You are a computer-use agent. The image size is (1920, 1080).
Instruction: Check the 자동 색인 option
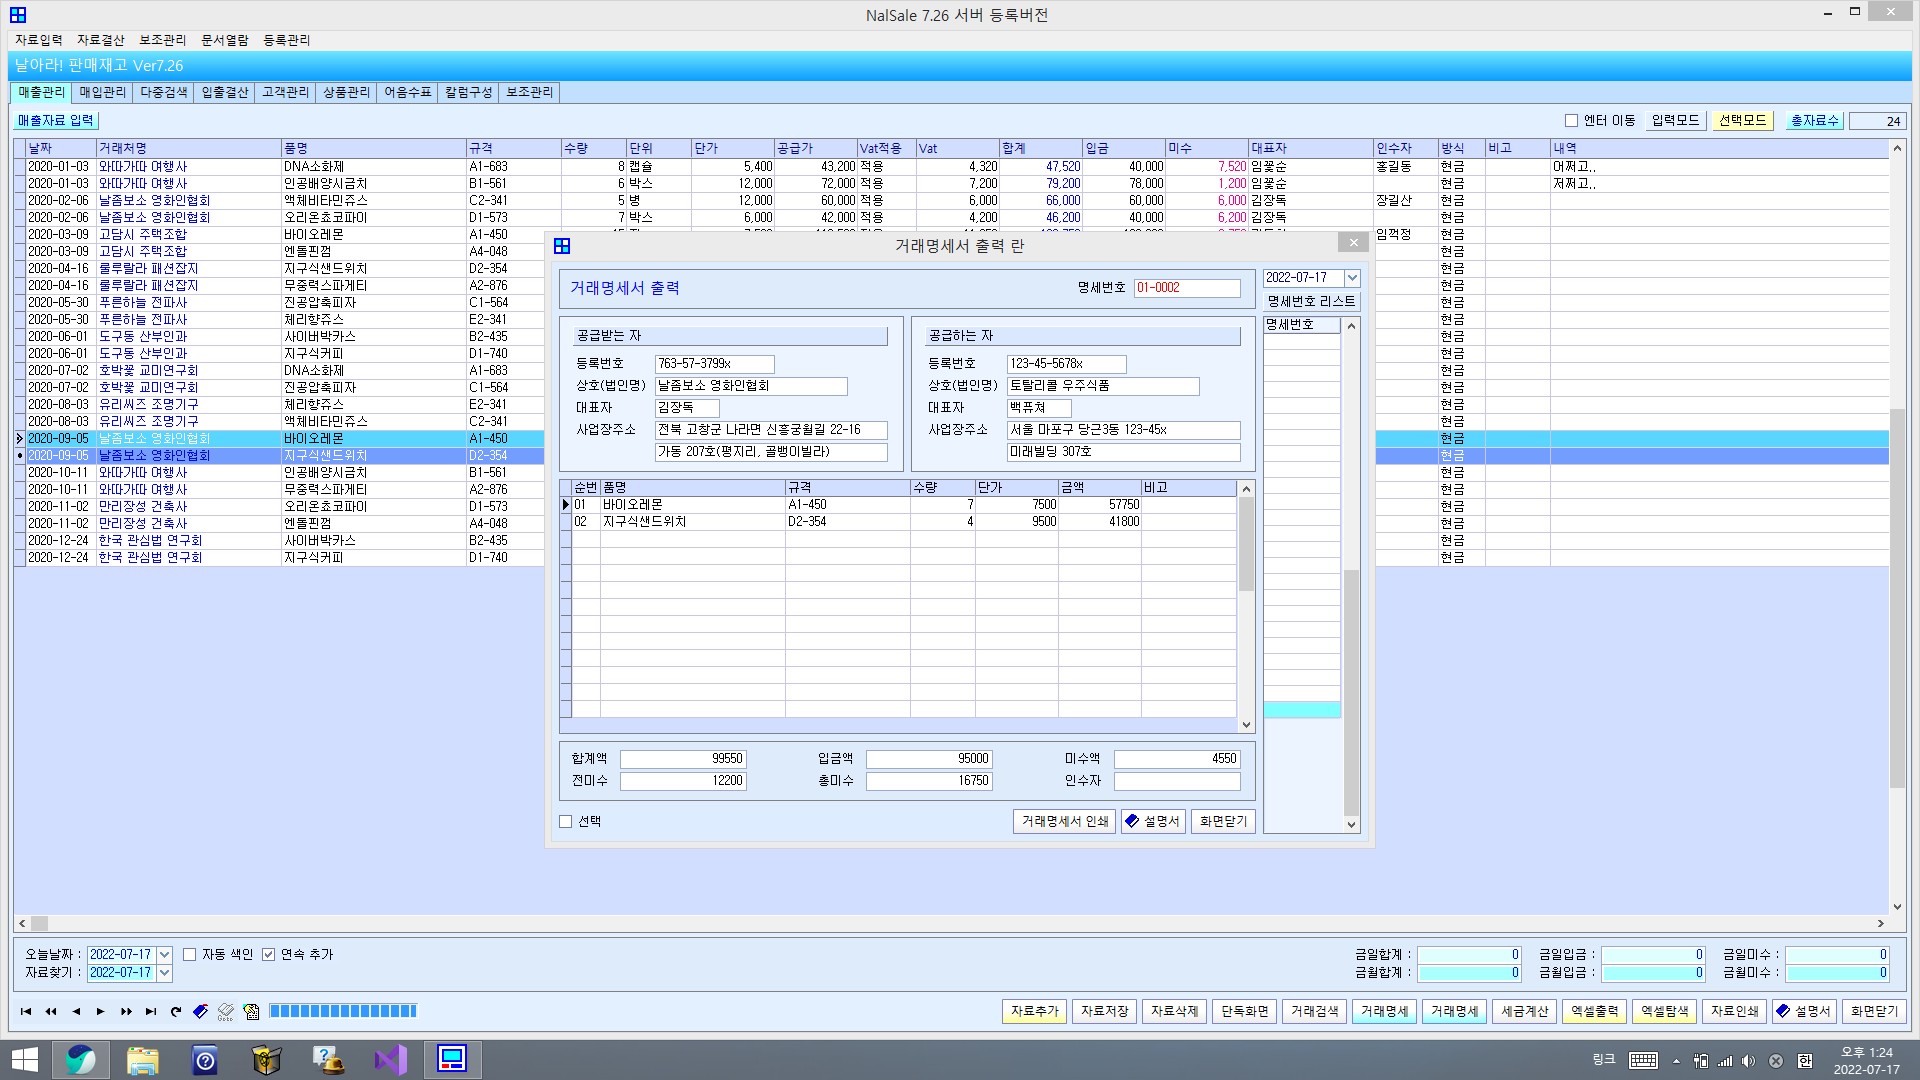(x=189, y=955)
